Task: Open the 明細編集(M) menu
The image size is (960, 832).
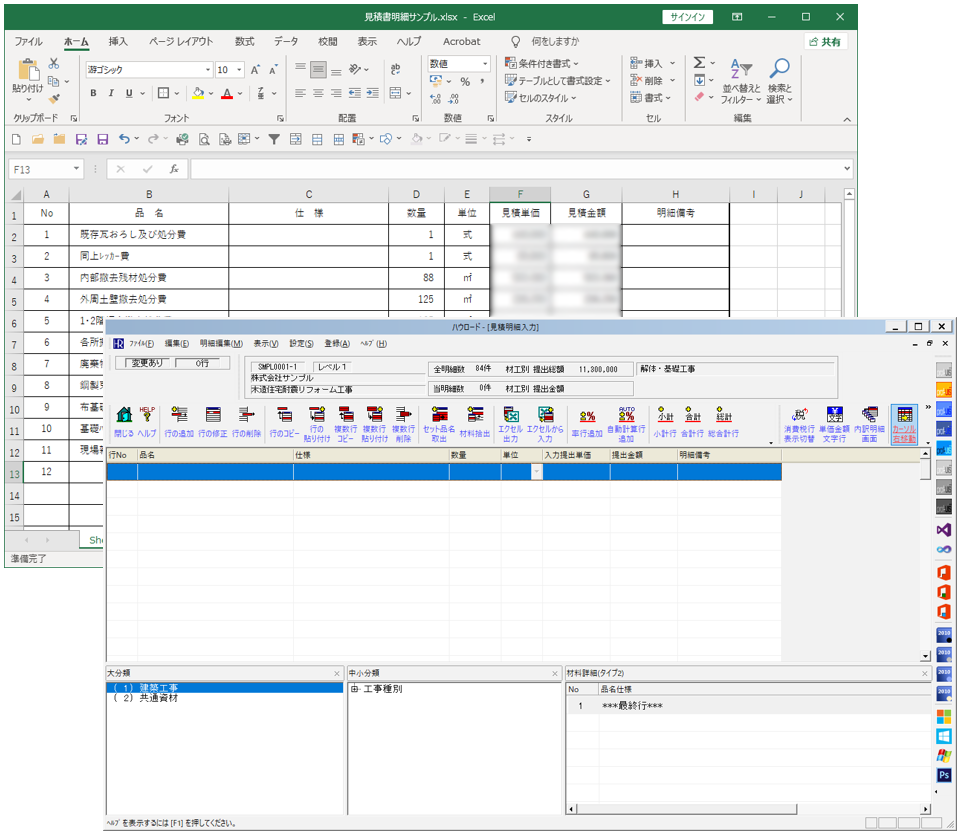Action: [220, 343]
